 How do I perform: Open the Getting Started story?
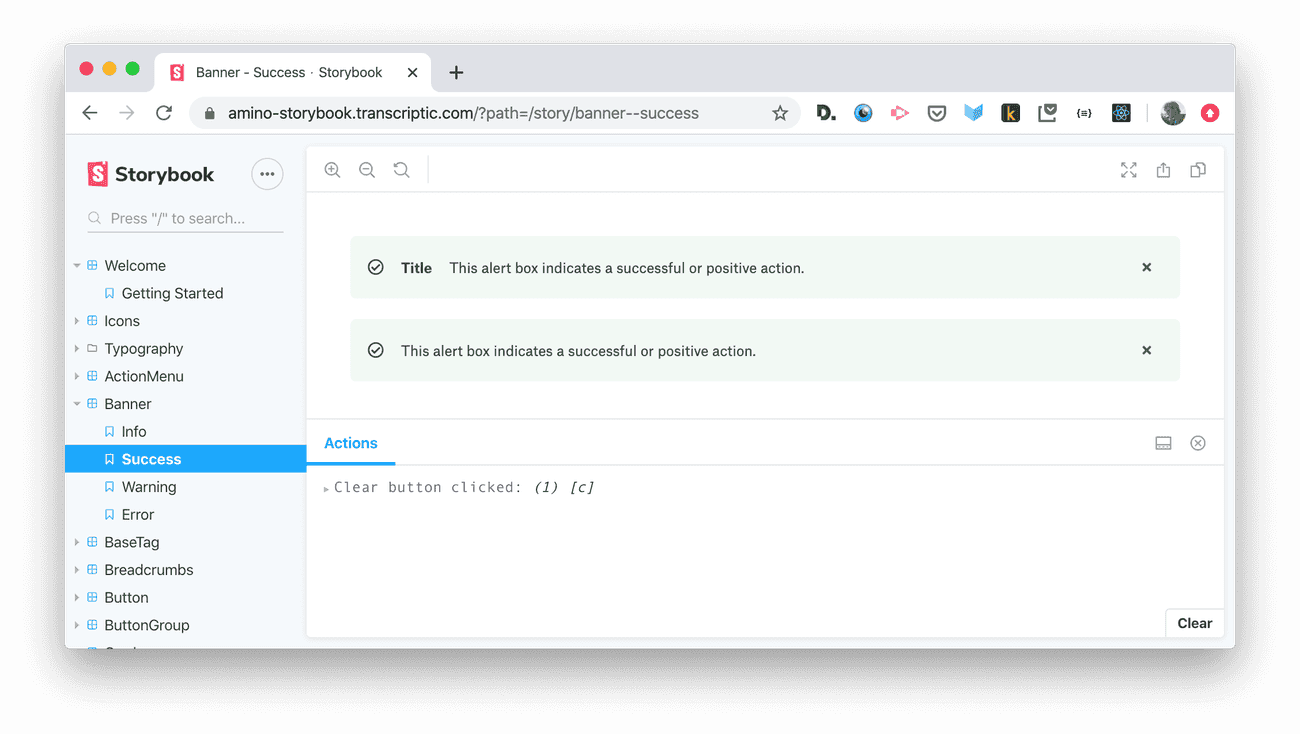(x=172, y=293)
